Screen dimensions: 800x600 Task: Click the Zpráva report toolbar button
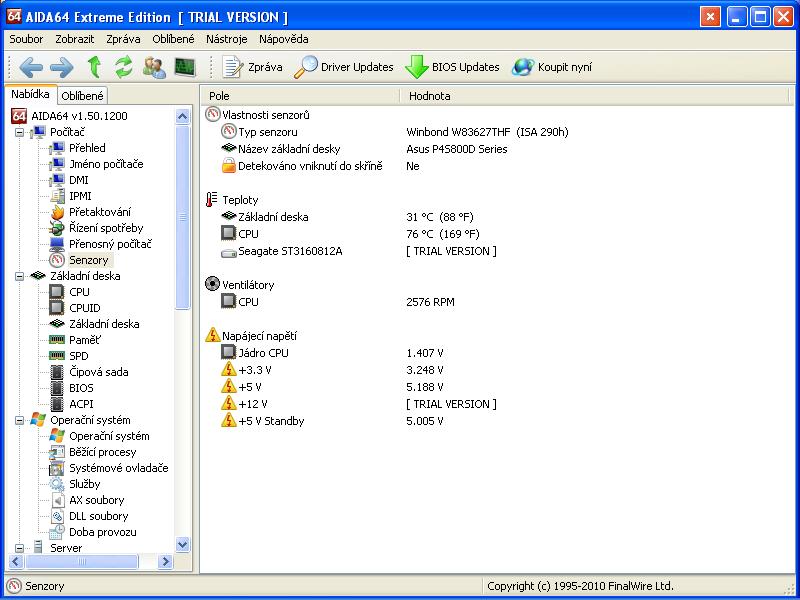(252, 67)
